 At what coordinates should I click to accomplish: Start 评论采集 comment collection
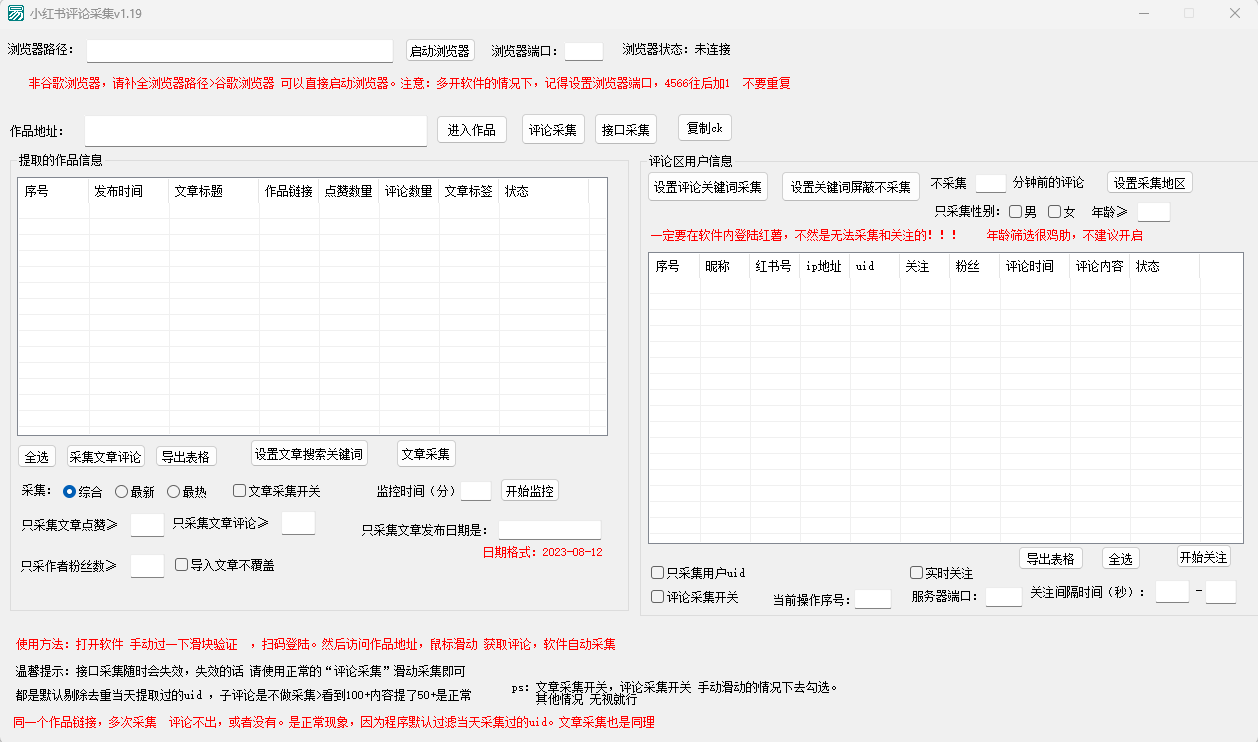553,130
